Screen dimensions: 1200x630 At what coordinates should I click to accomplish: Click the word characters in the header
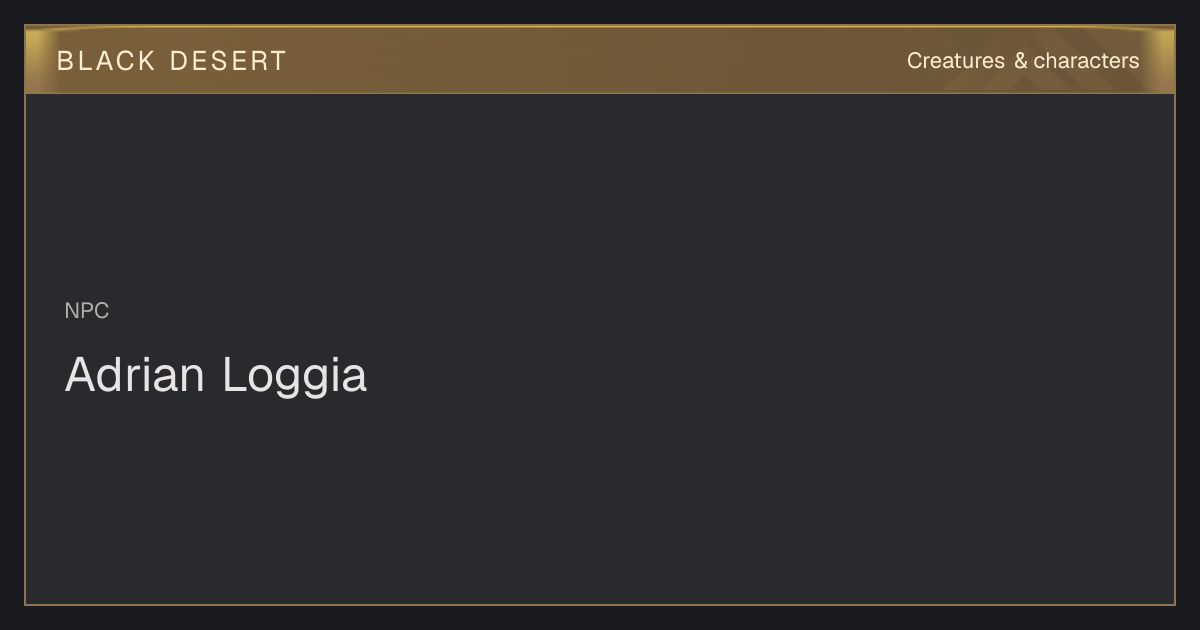pyautogui.click(x=1086, y=61)
